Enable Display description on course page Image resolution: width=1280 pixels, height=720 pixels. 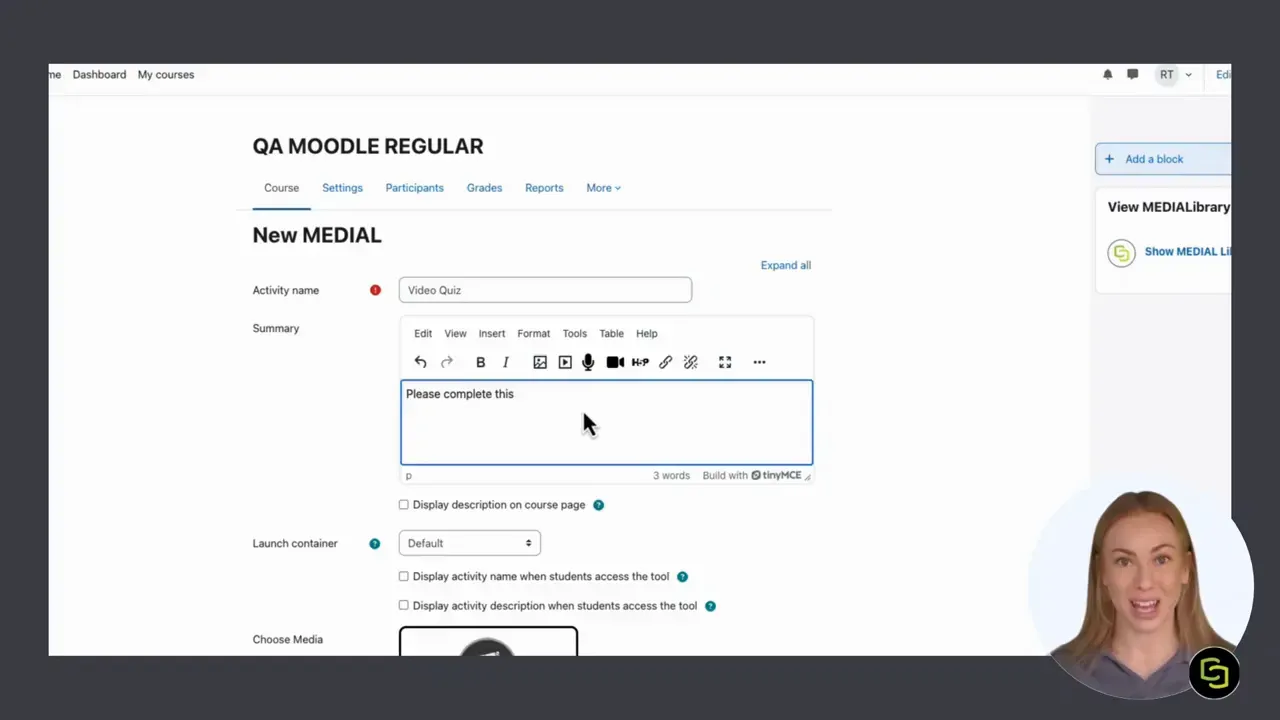coord(404,505)
